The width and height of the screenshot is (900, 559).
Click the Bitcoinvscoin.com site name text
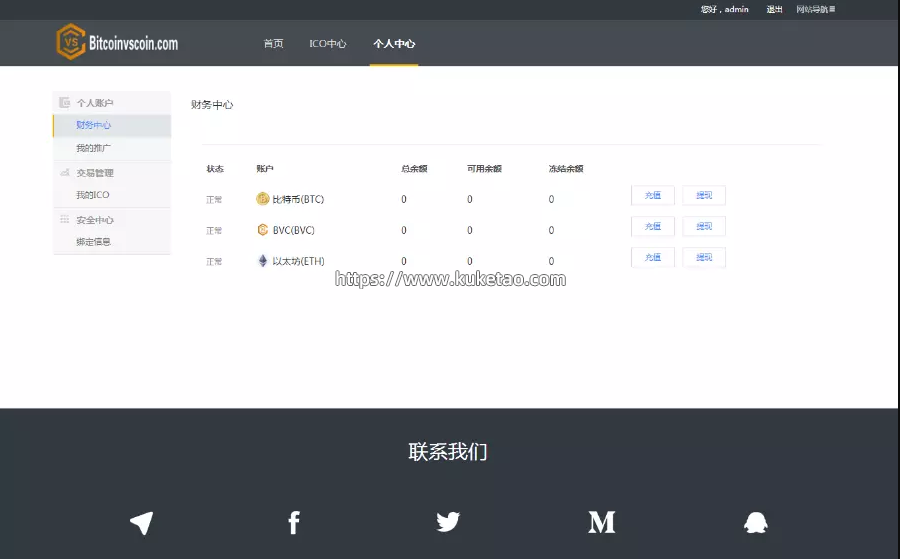click(133, 43)
